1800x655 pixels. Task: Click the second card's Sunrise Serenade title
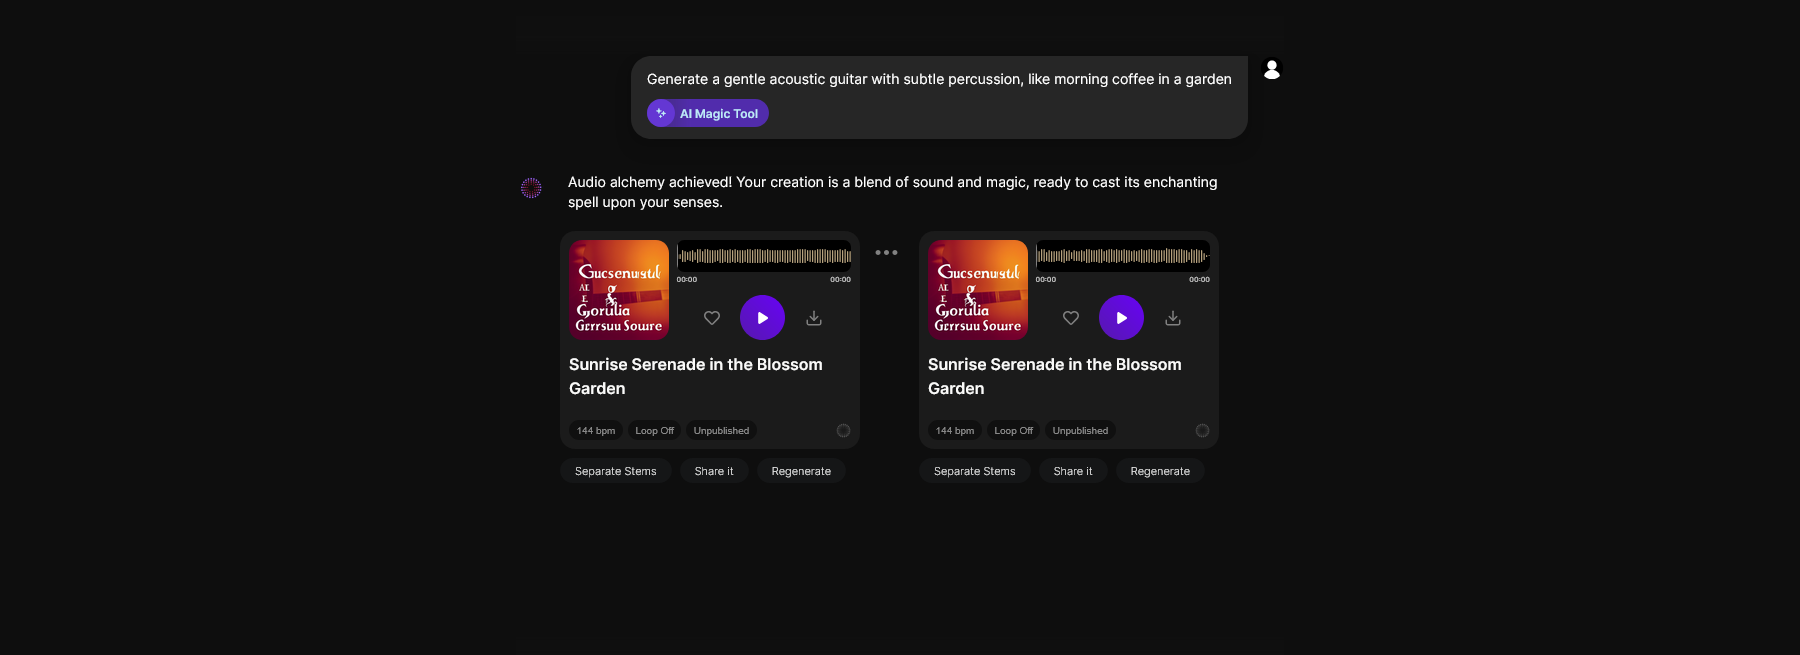click(x=1055, y=377)
